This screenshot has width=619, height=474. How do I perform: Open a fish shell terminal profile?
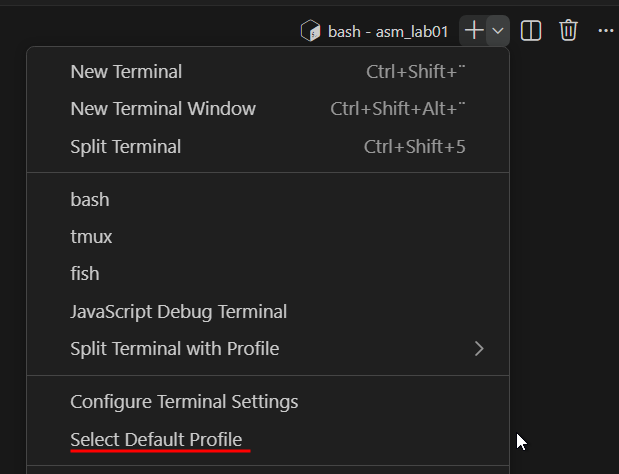coord(85,274)
